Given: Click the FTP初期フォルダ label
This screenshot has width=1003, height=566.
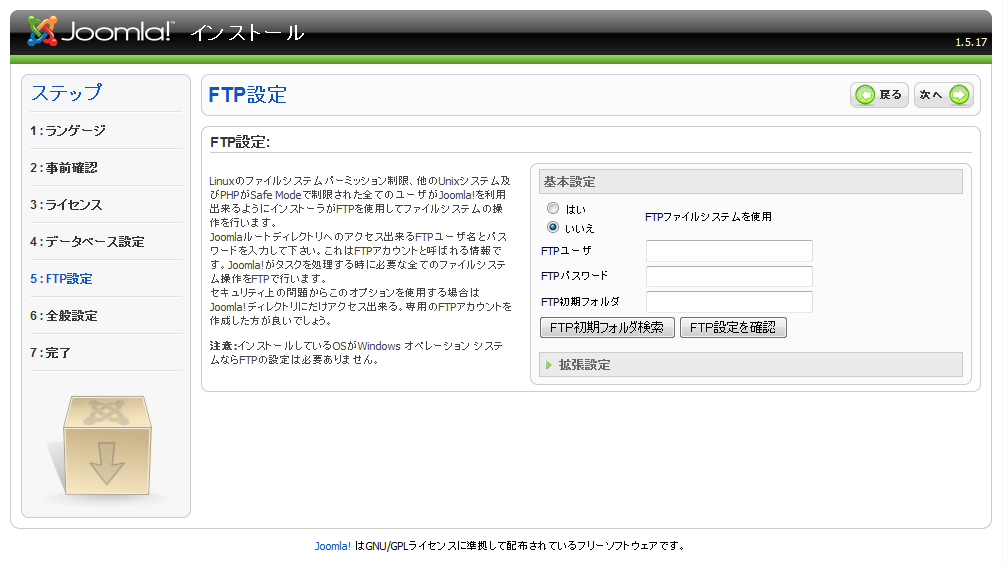Looking at the screenshot, I should pos(580,301).
